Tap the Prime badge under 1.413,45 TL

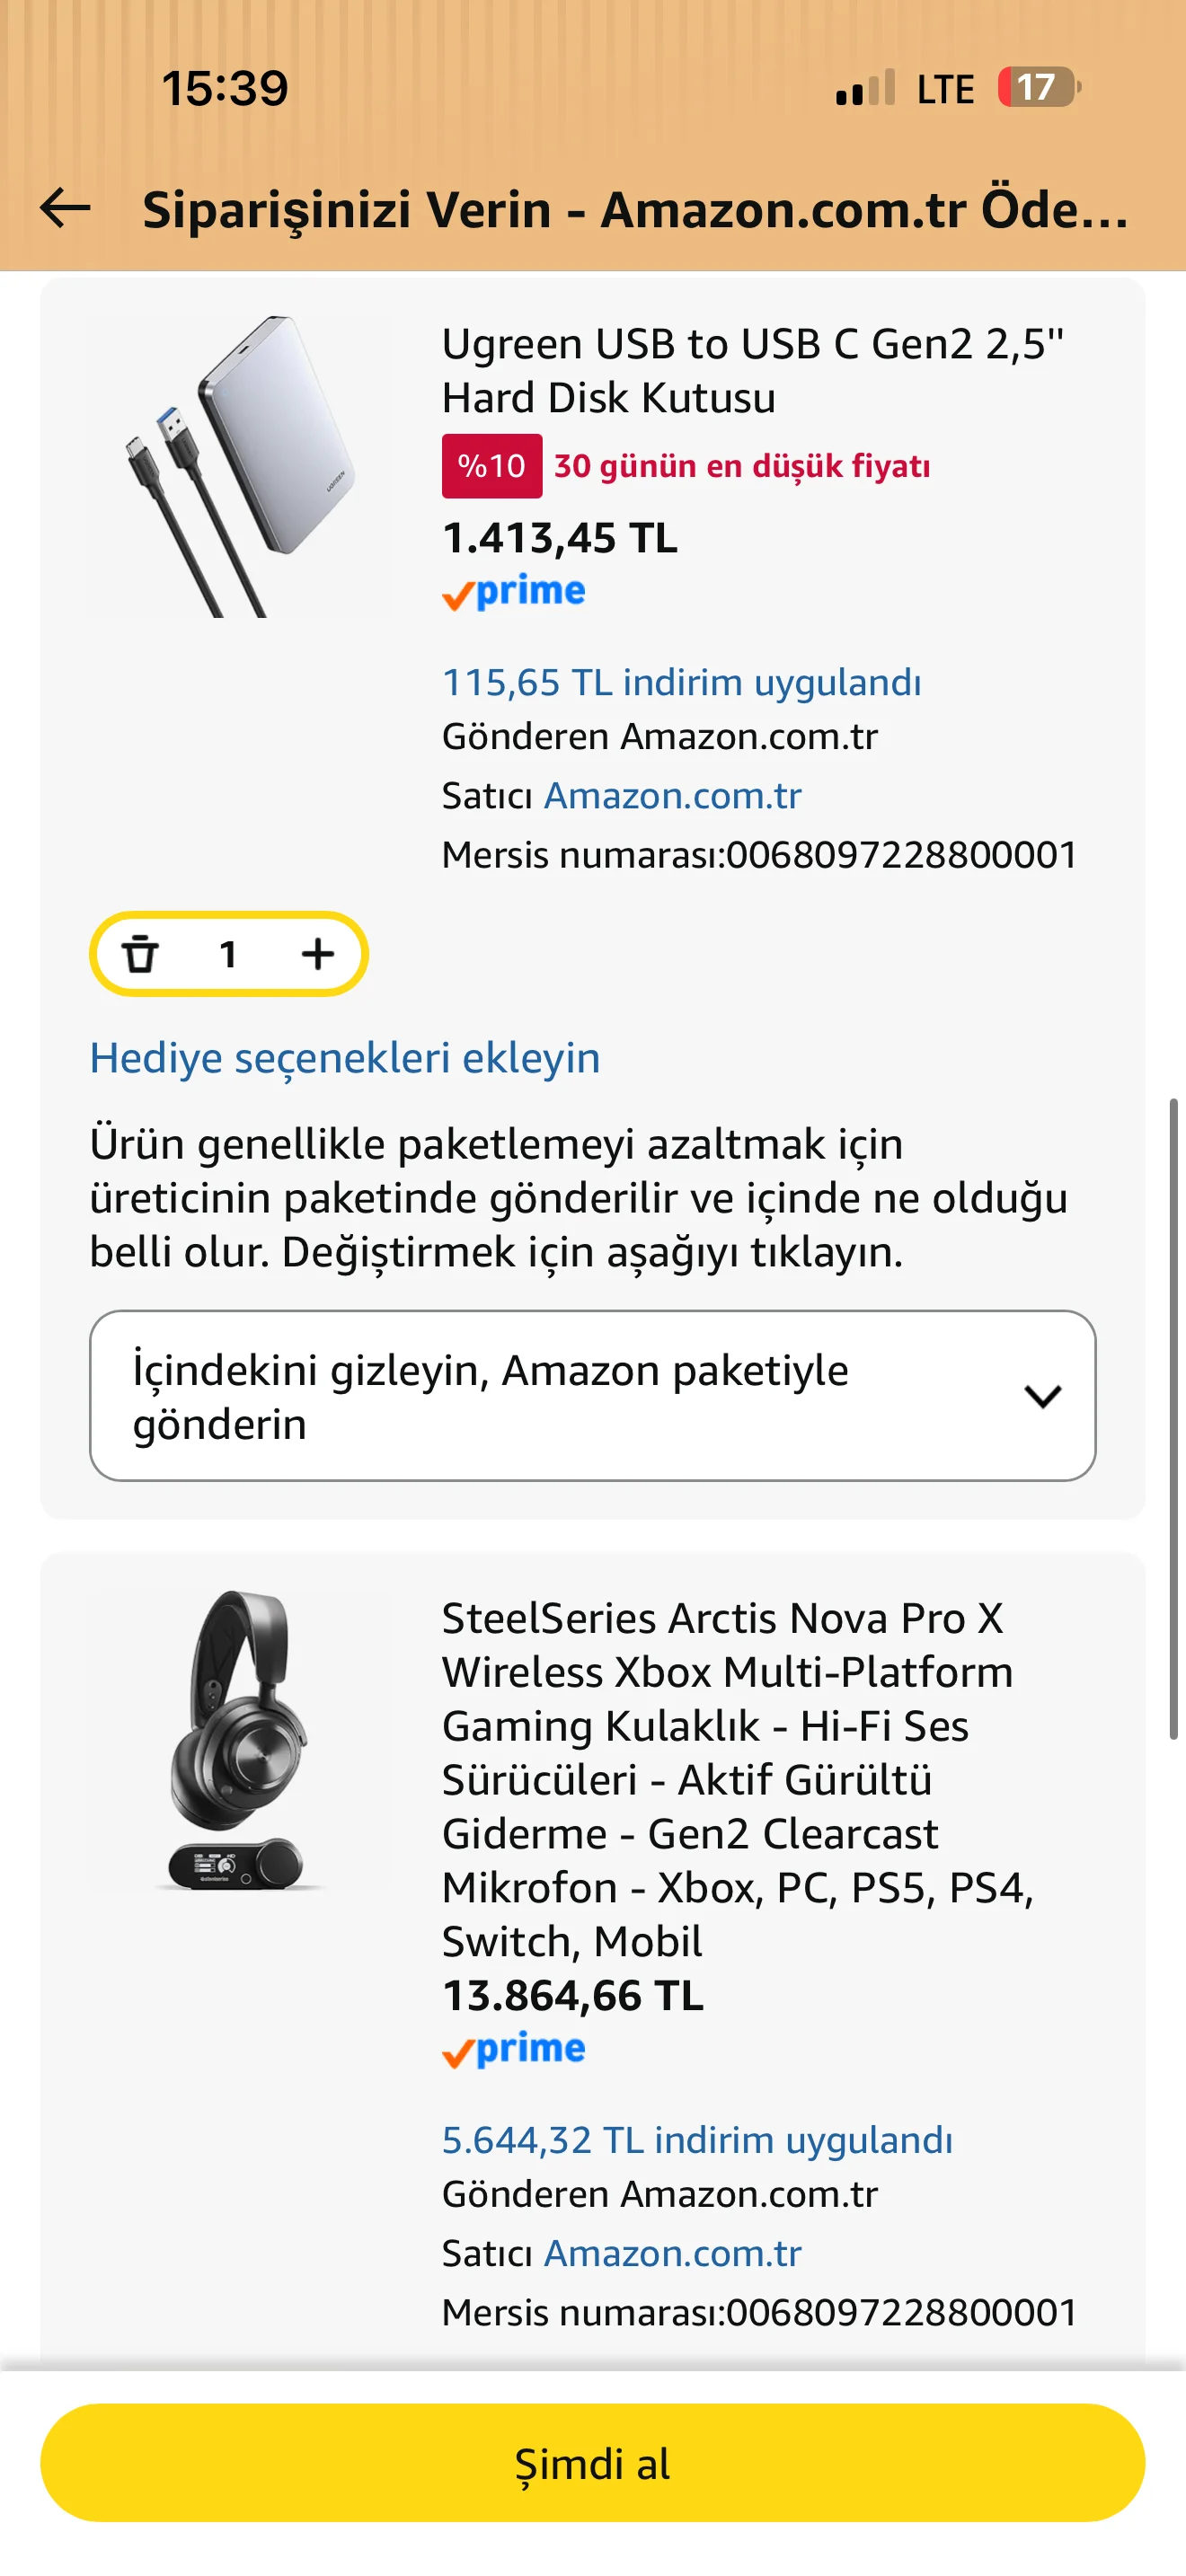click(x=514, y=592)
